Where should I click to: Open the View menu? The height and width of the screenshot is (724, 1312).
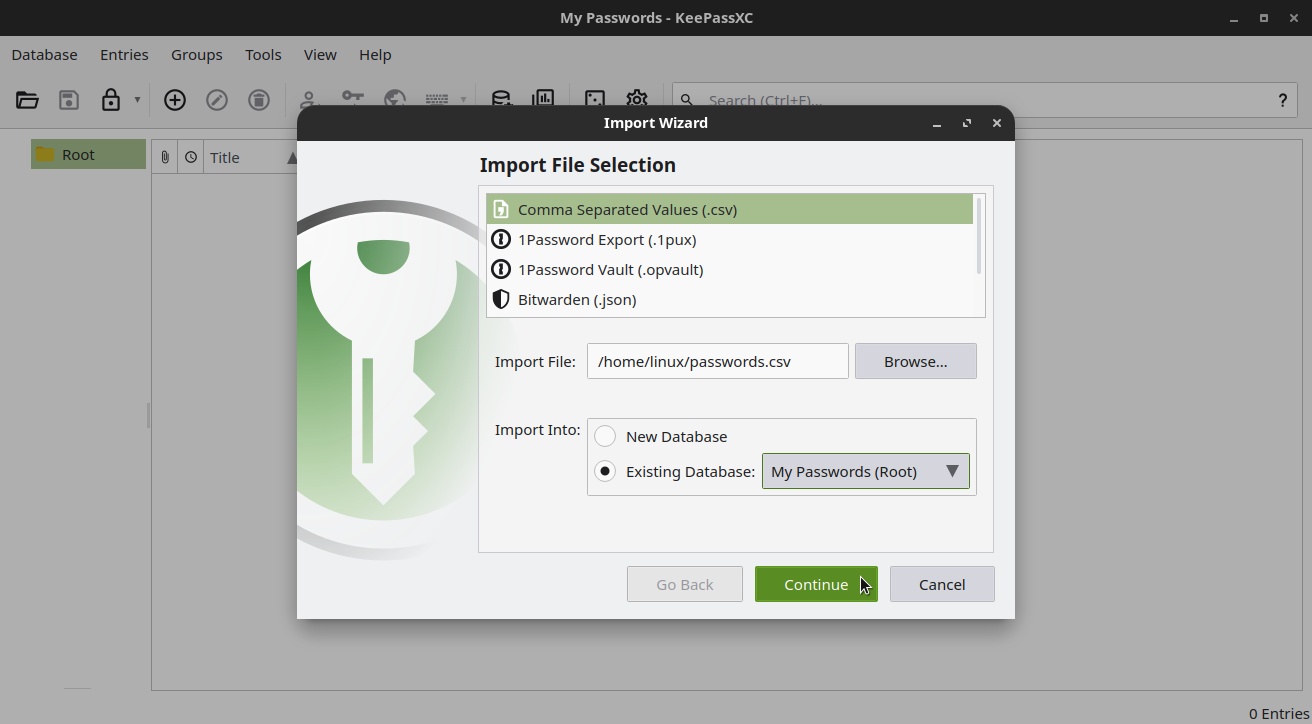pos(320,55)
